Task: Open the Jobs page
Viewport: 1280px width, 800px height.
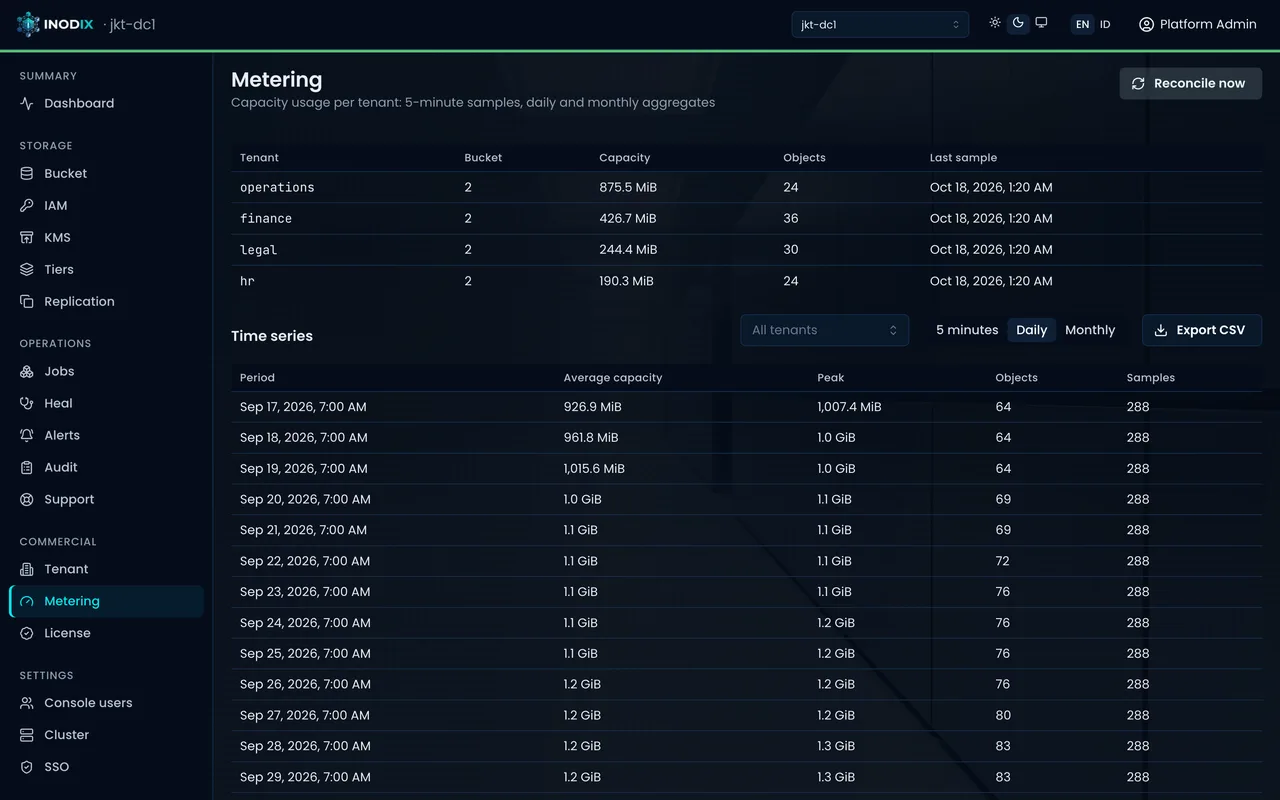Action: coord(106,371)
